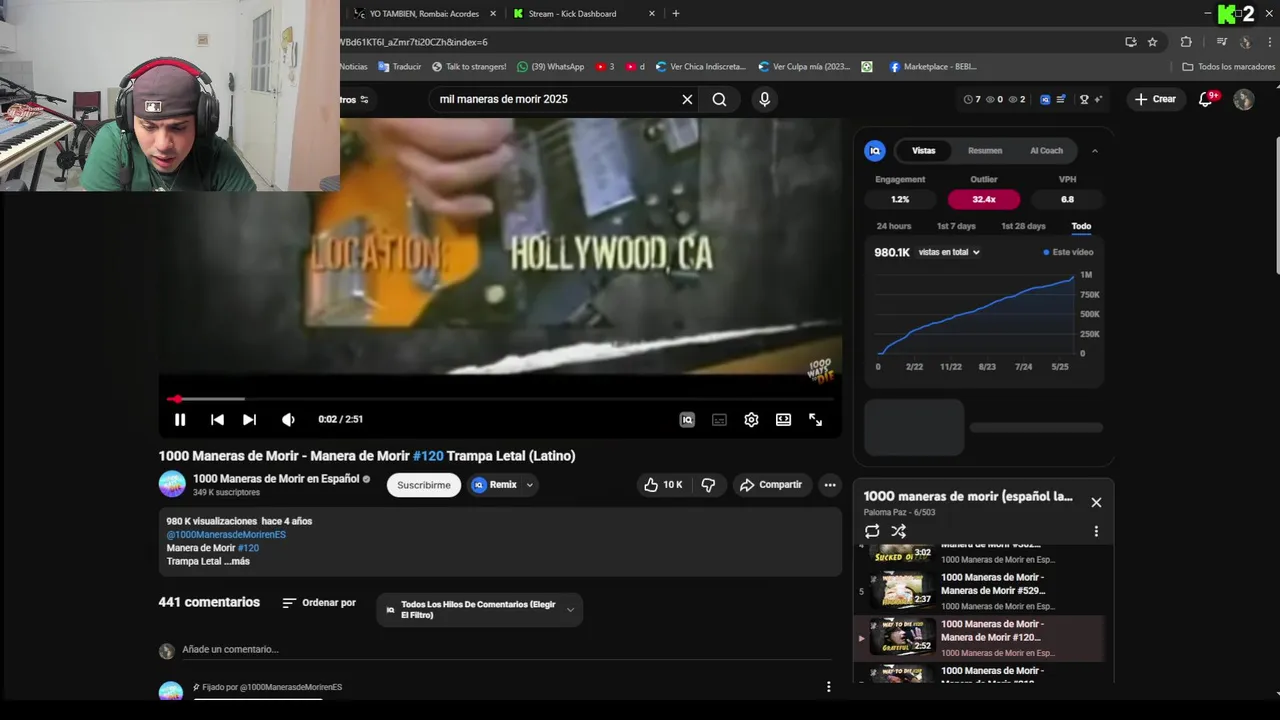
Task: Clear the search box text
Action: 687,99
